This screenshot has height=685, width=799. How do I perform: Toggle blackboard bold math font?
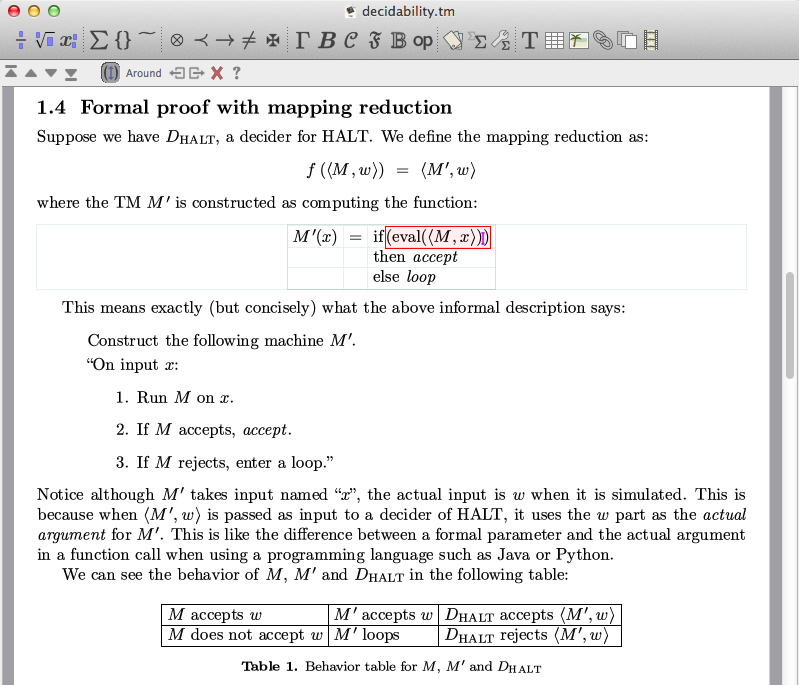[x=397, y=41]
